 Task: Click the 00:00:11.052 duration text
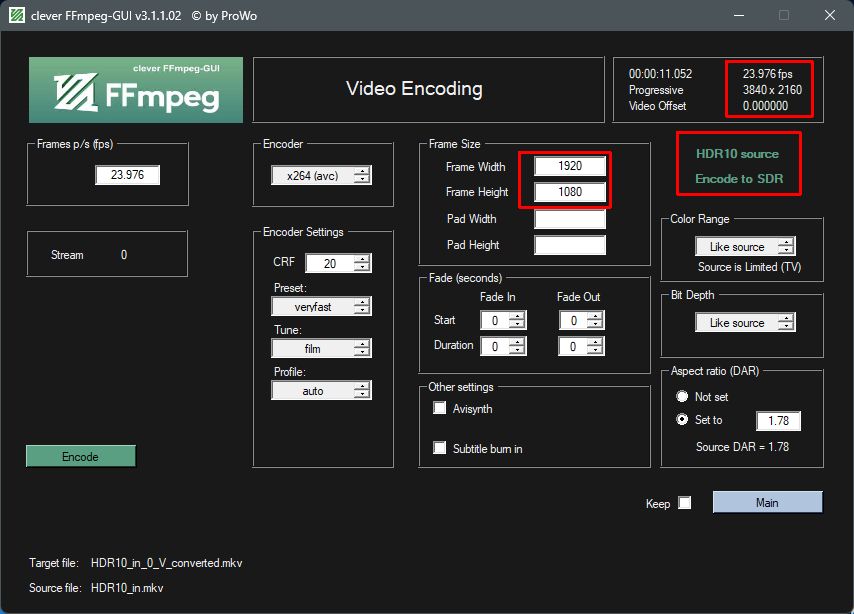660,74
